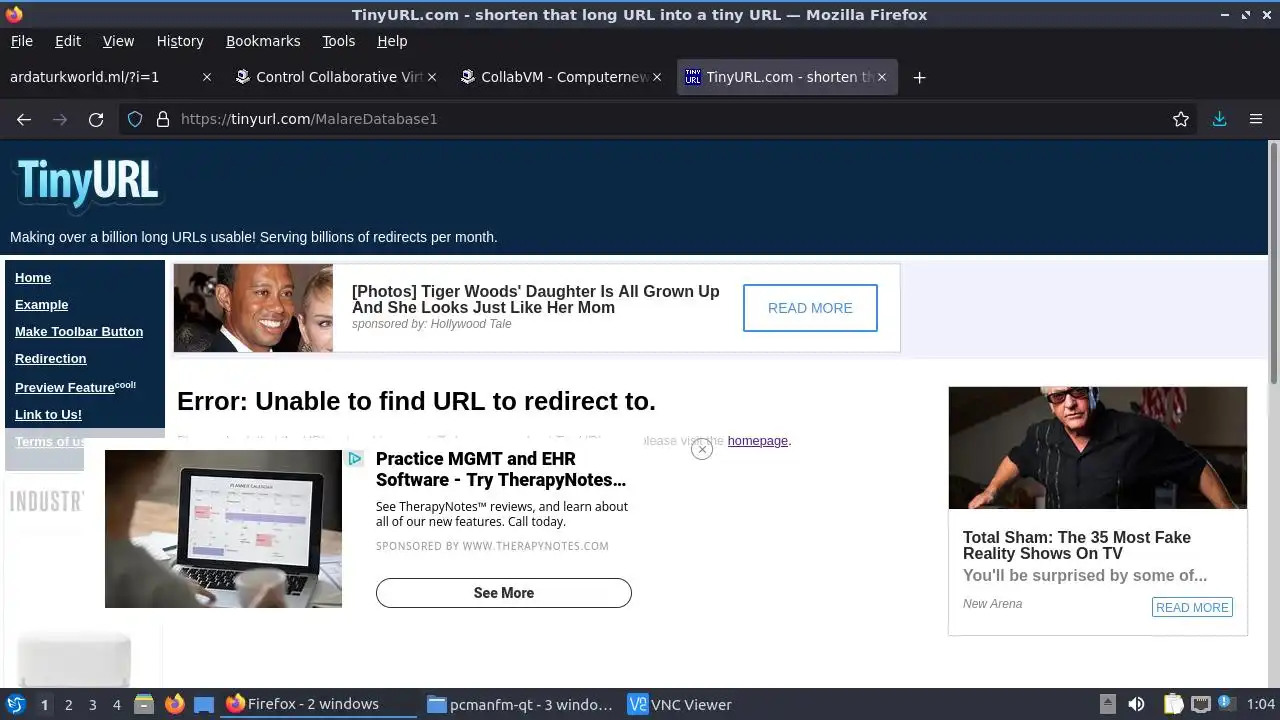Click the Tiger Woods' Daughter headline
Image resolution: width=1280 pixels, height=720 pixels.
tap(535, 299)
